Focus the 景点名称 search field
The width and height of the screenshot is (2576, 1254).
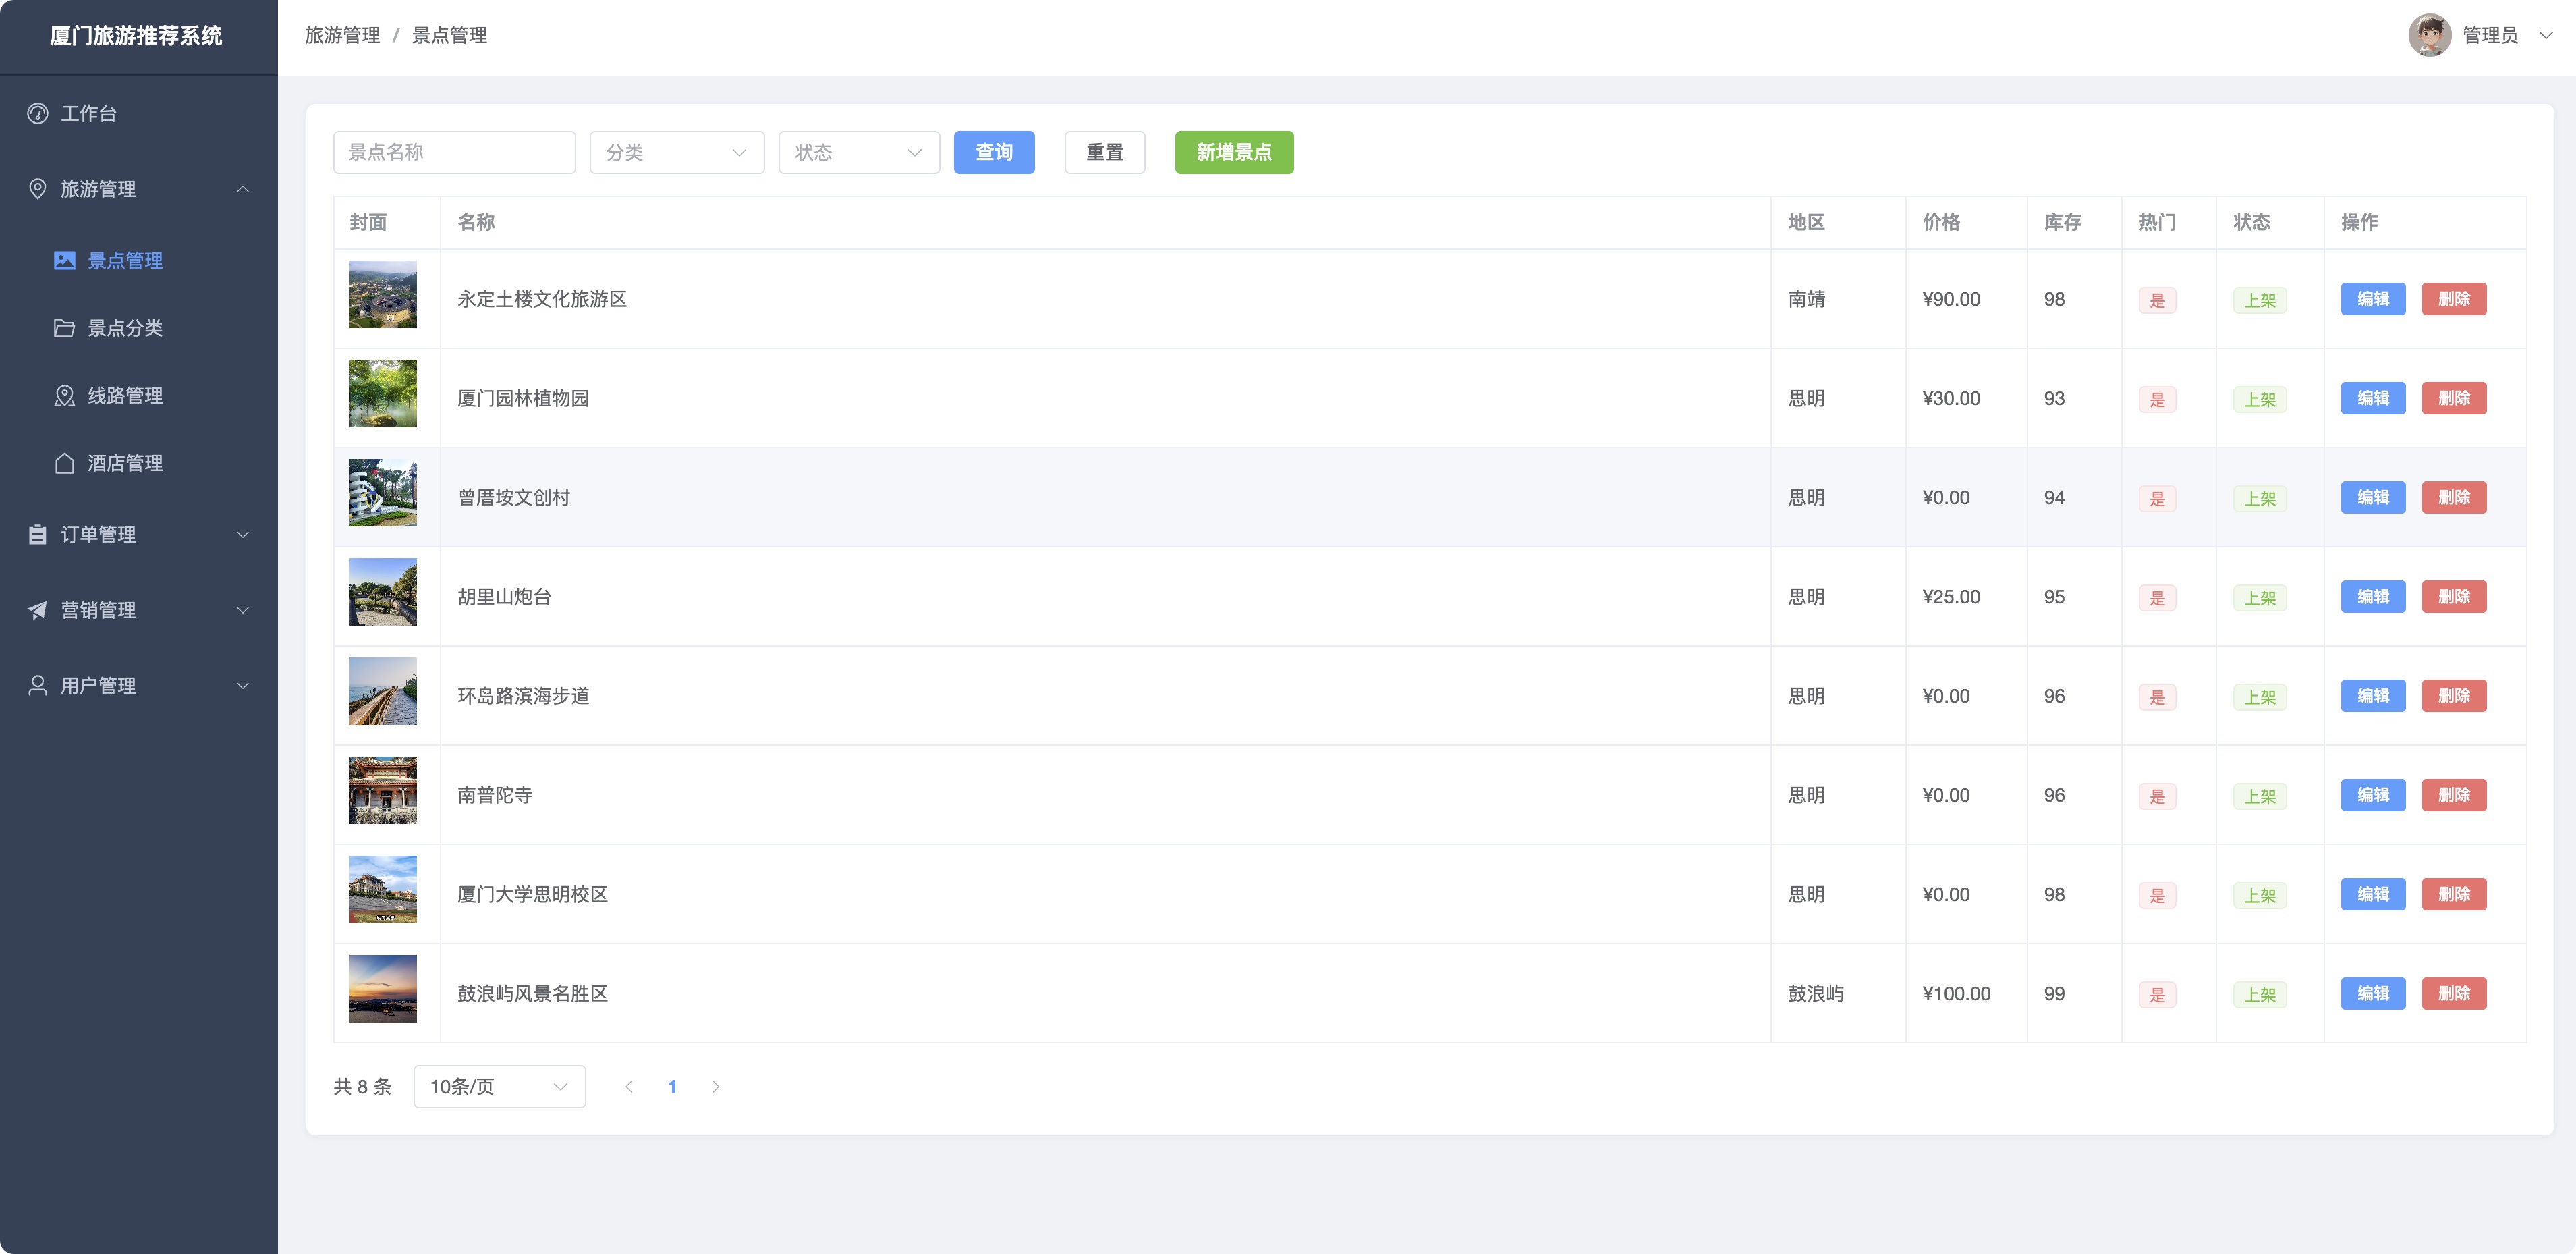(455, 153)
